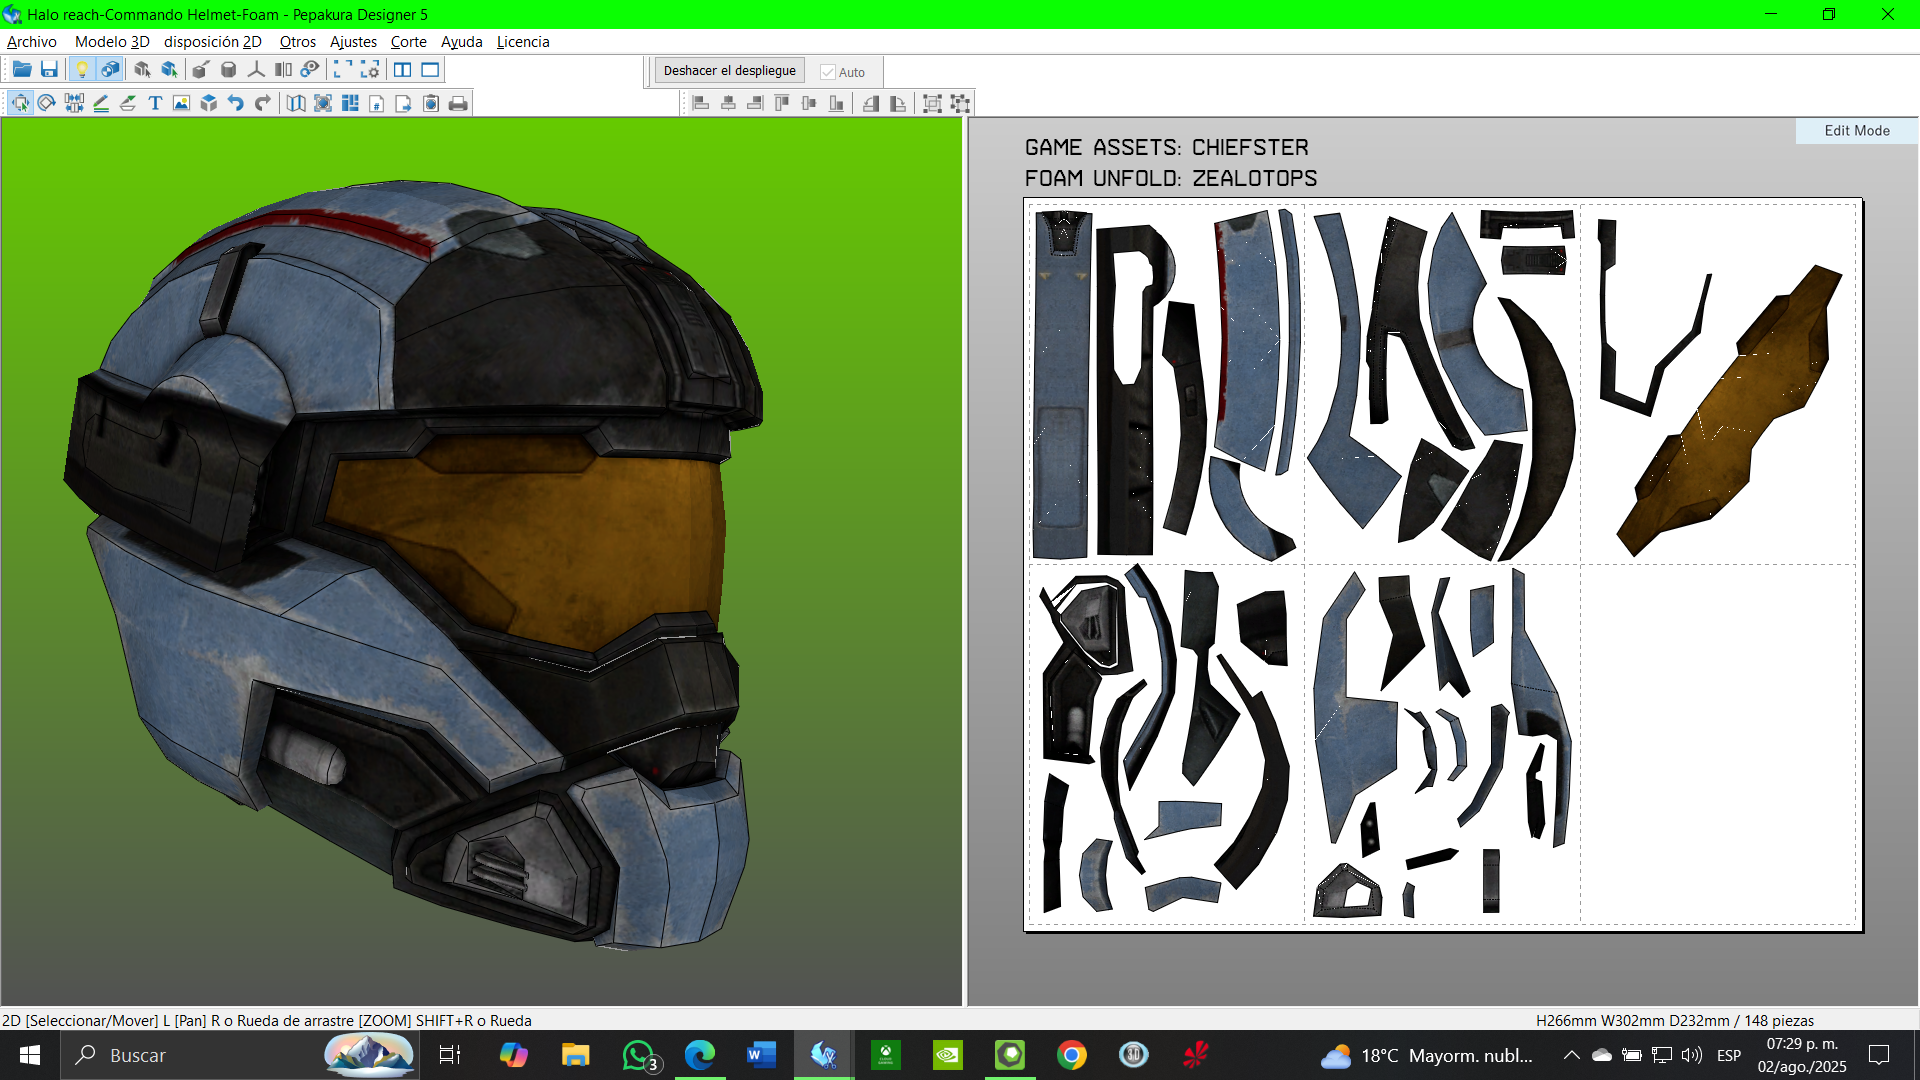This screenshot has height=1080, width=1920.
Task: Click the folded map unfold icon
Action: point(296,103)
